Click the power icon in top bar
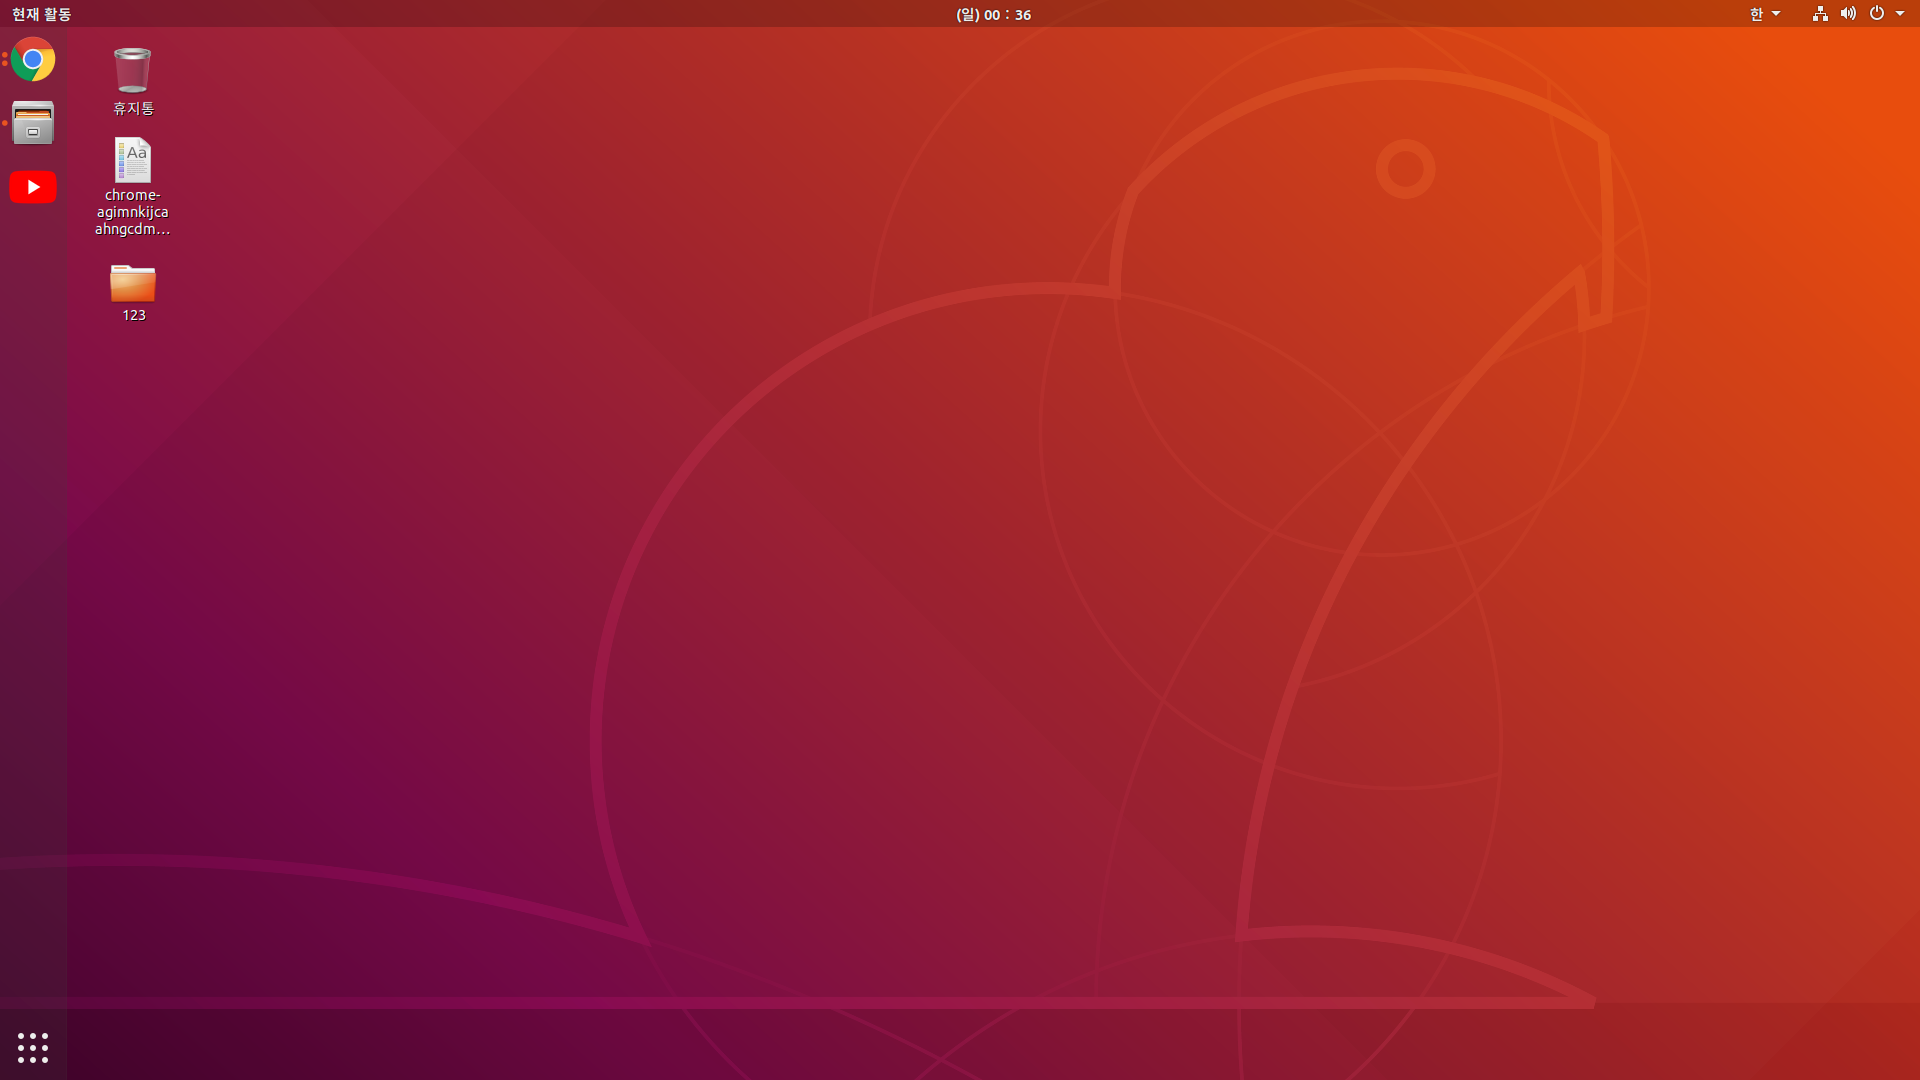This screenshot has height=1080, width=1920. pos(1876,14)
